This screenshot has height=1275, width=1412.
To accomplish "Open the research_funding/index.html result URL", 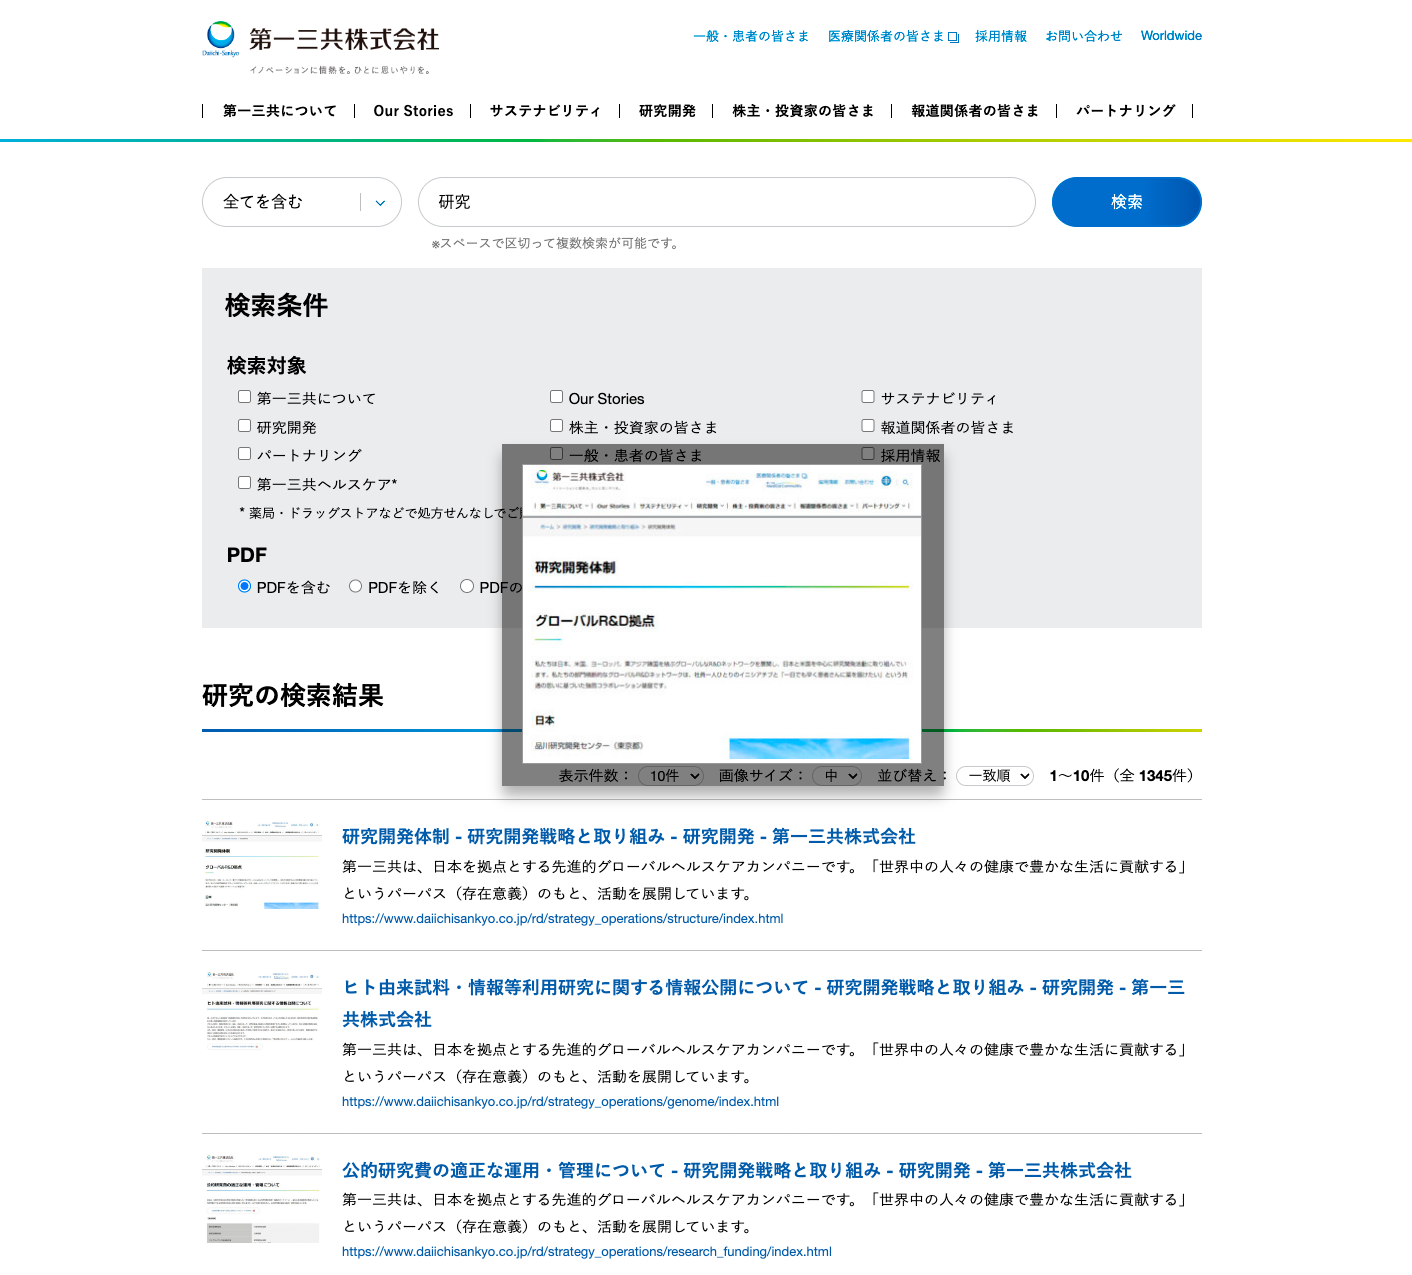I will [587, 1251].
